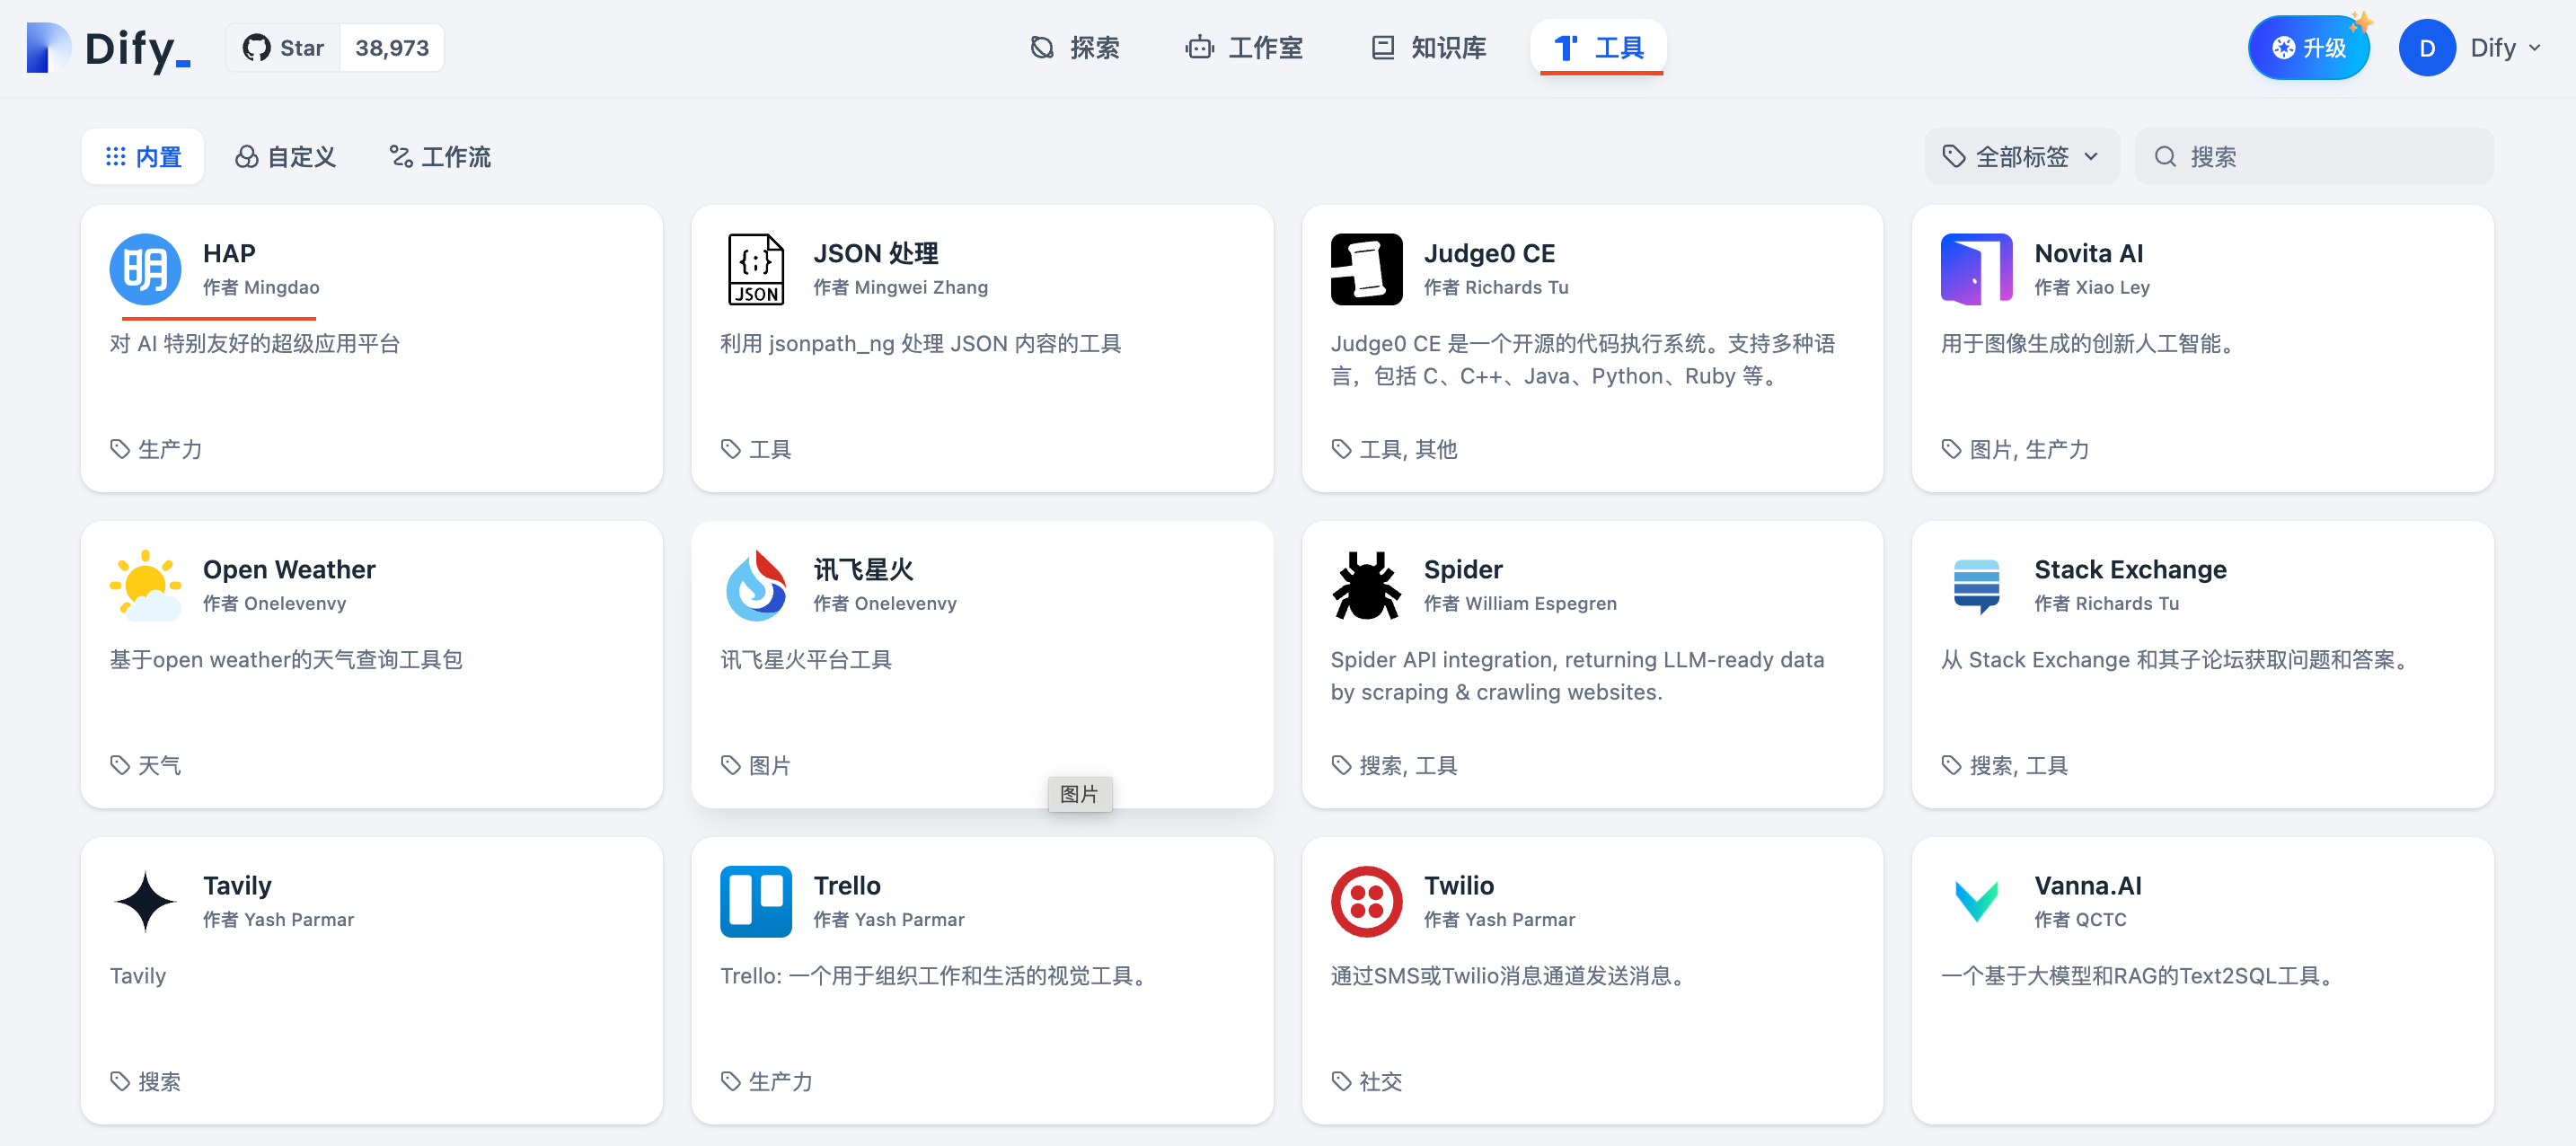Click the Vanna.AI logo icon
This screenshot has width=2576, height=1146.
(x=1976, y=901)
